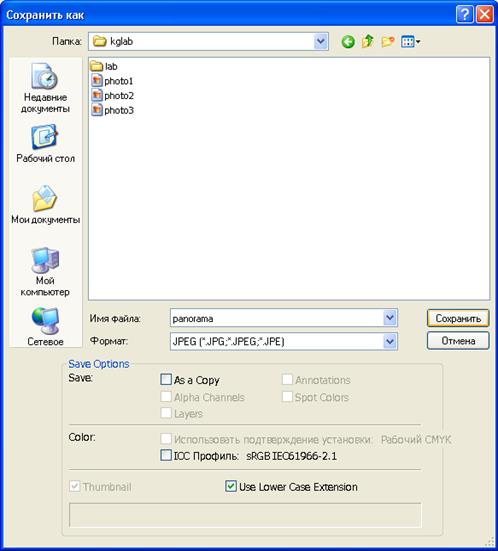Screen dimensions: 498x551
Task: Click the Сохранить button
Action: [458, 318]
